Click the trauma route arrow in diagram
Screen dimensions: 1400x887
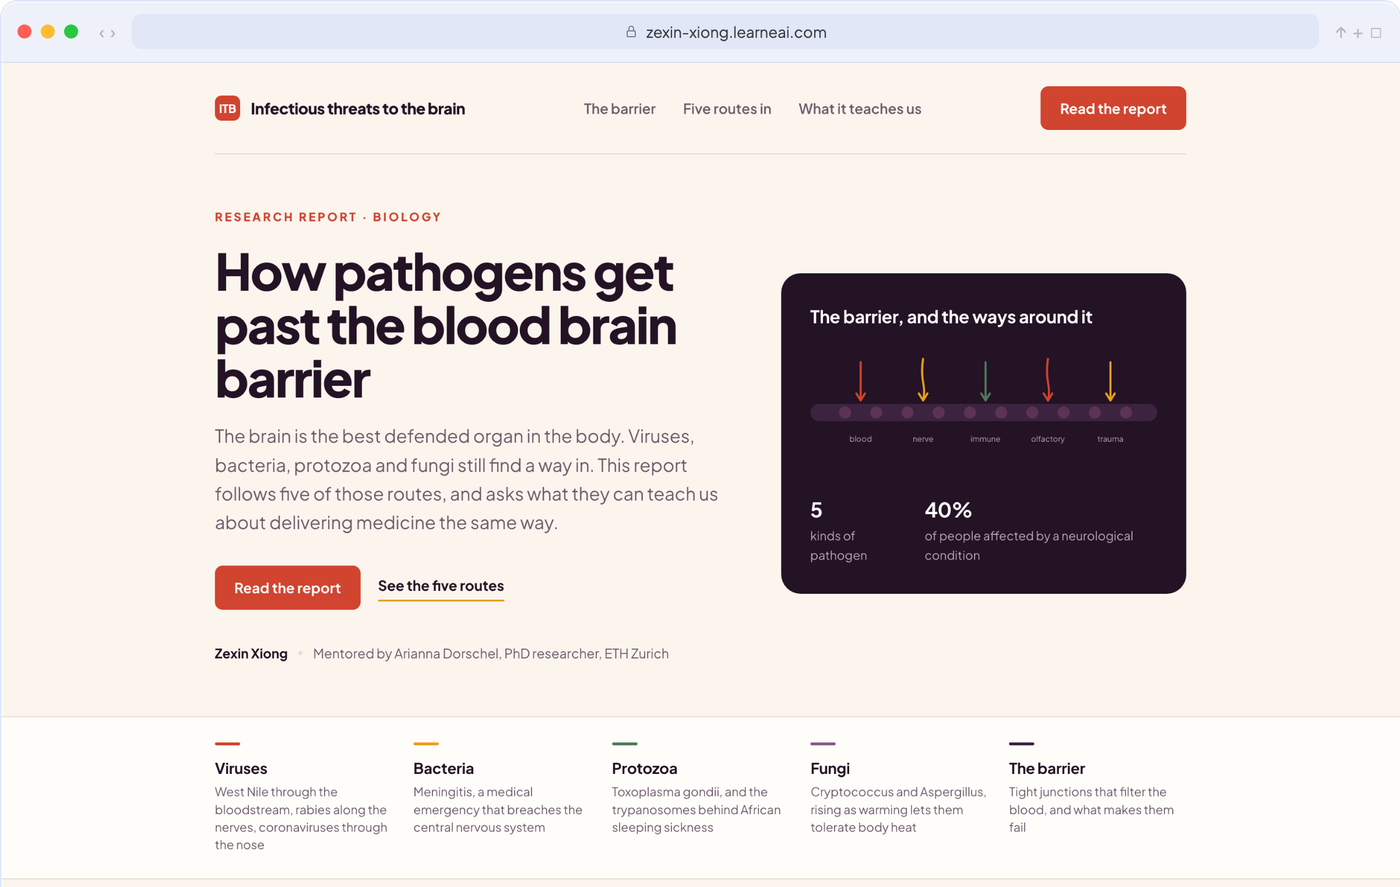1110,381
